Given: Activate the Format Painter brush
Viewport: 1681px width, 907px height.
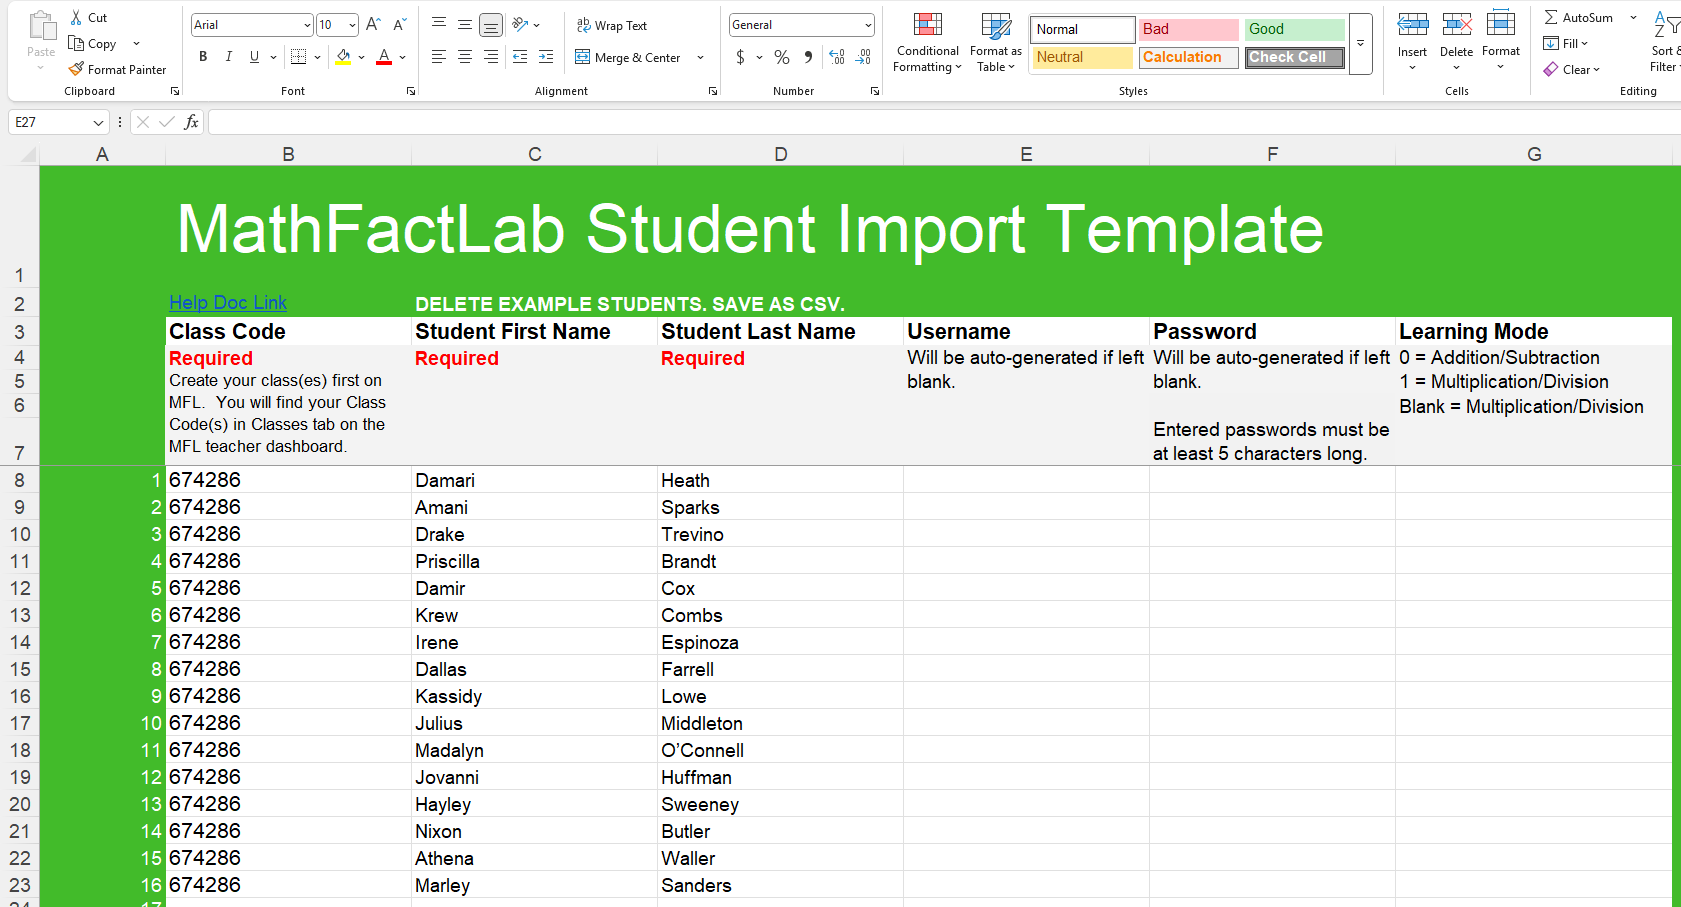Looking at the screenshot, I should point(76,69).
